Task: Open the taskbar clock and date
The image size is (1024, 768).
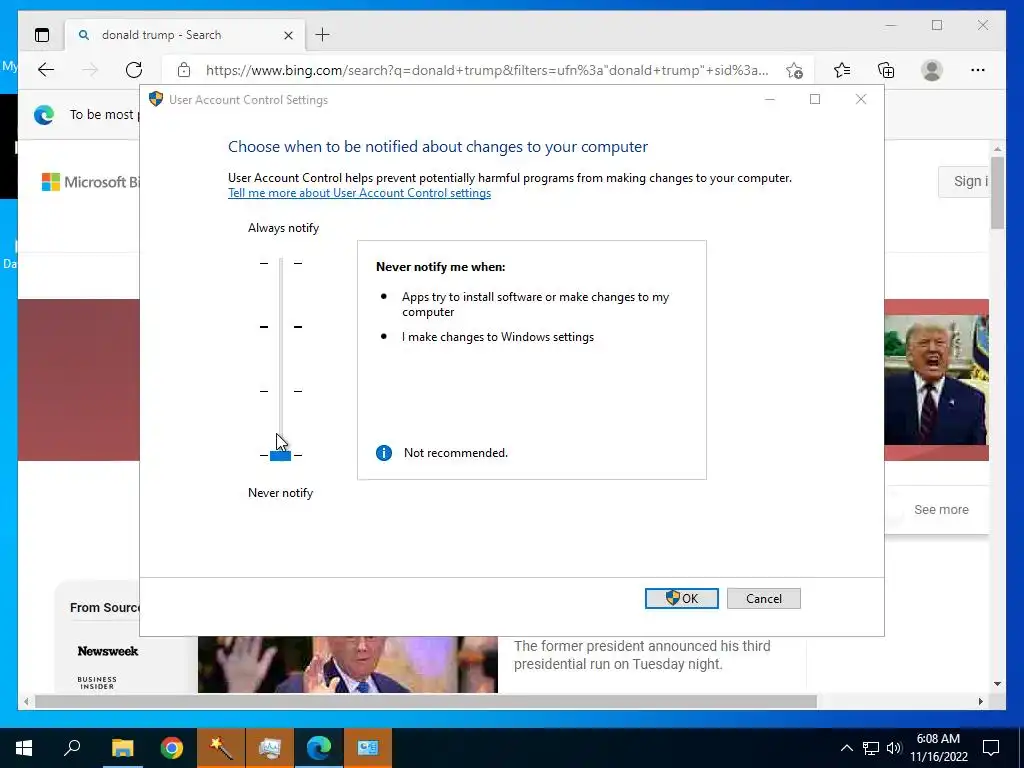Action: (x=938, y=748)
